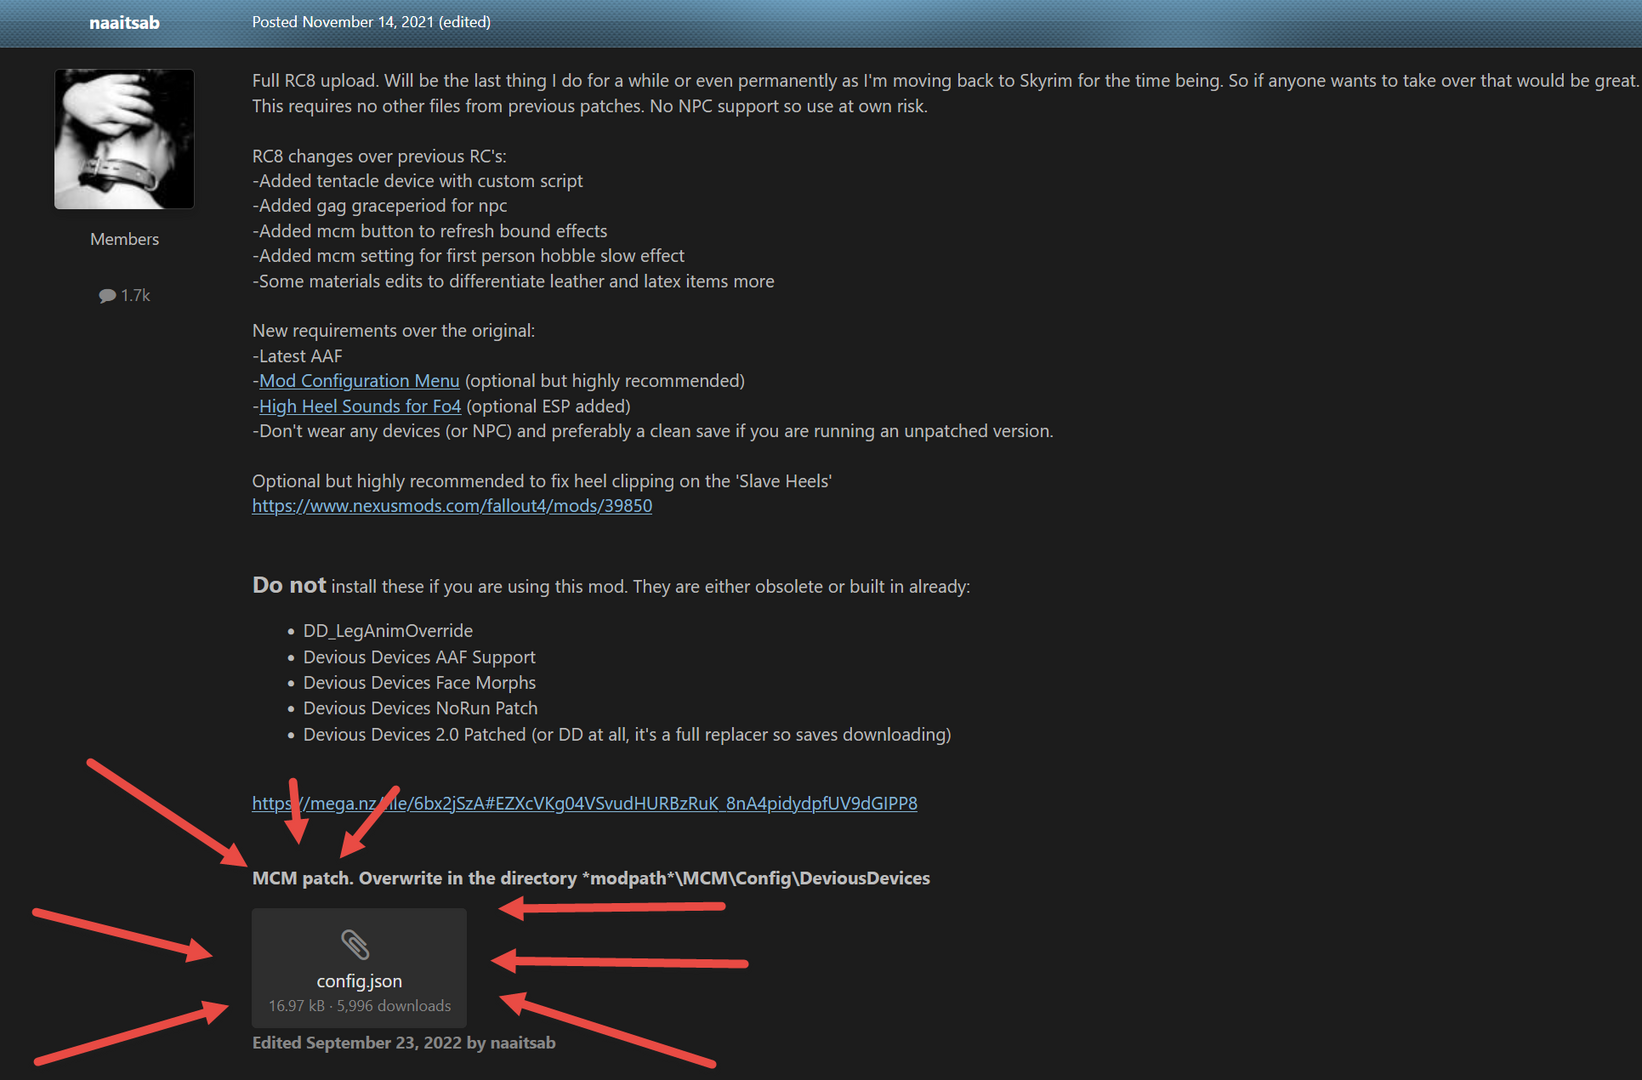Screen dimensions: 1642x1080
Task: Click the '-Added gag graceperiod for npc' line
Action: [x=379, y=206]
